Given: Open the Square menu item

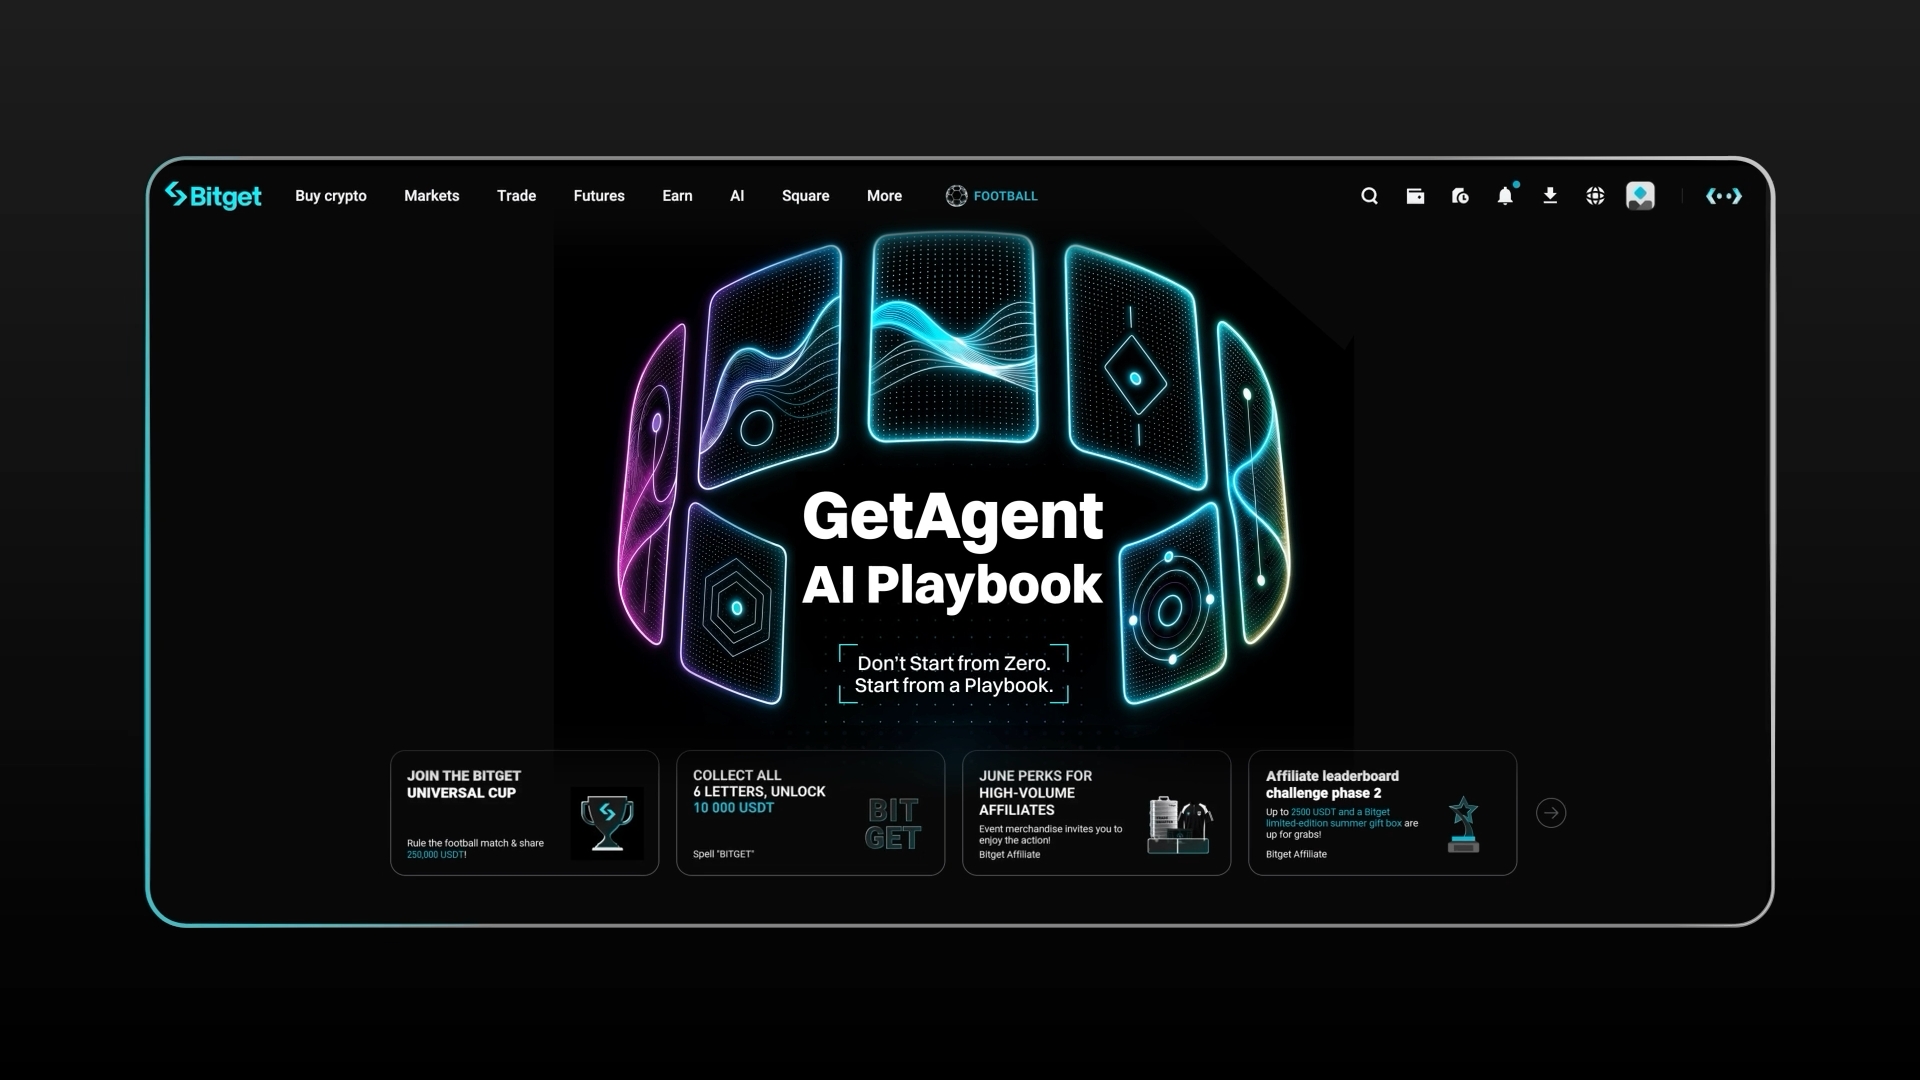Looking at the screenshot, I should [806, 196].
